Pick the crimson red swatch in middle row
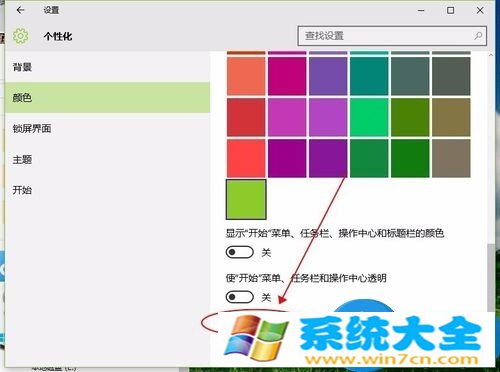The image size is (500, 372). coord(246,117)
